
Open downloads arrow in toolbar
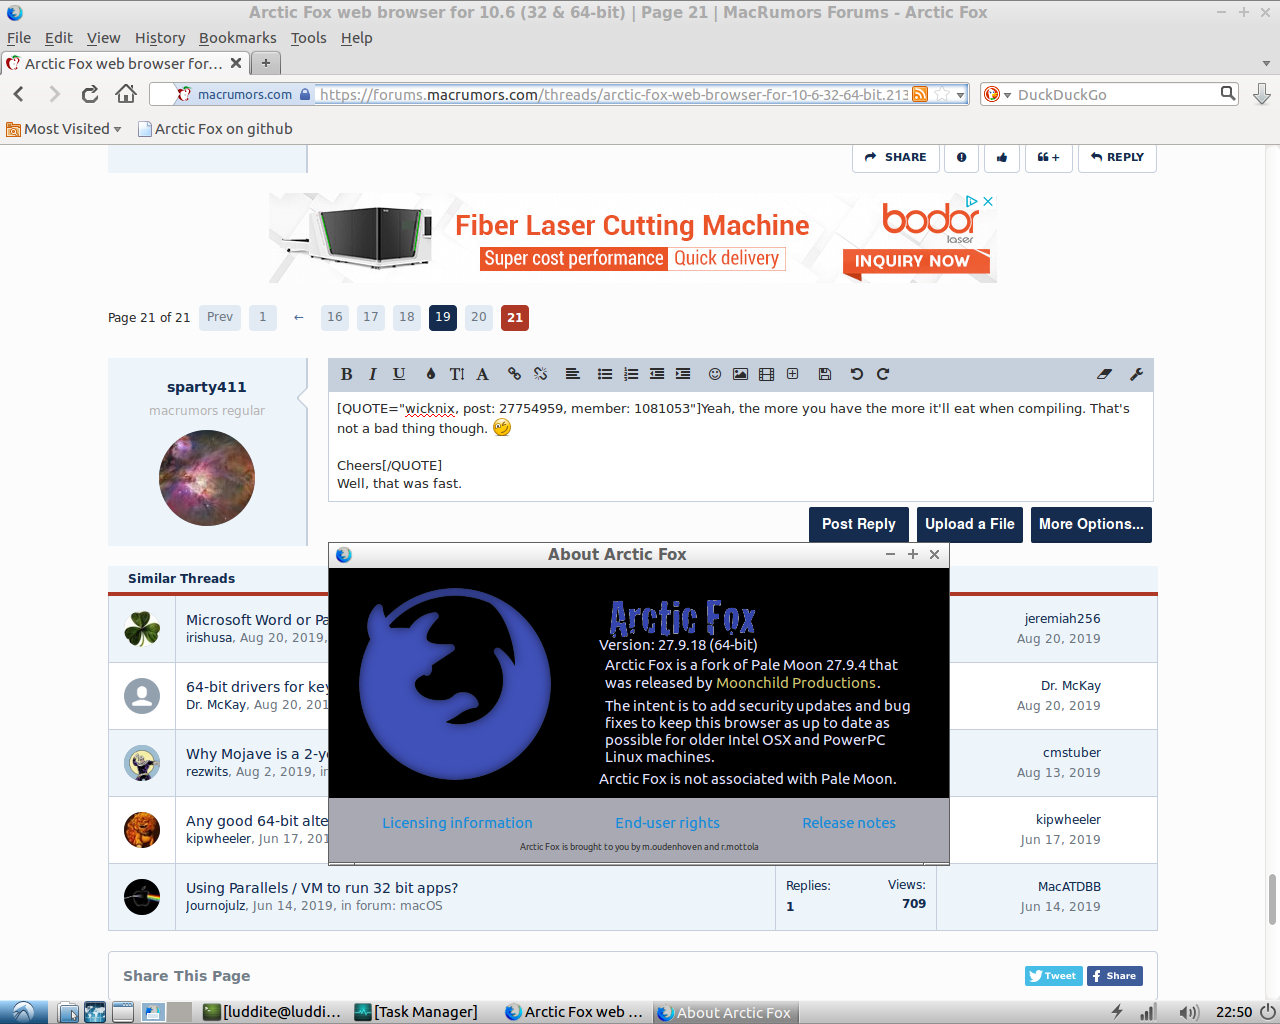(1262, 94)
